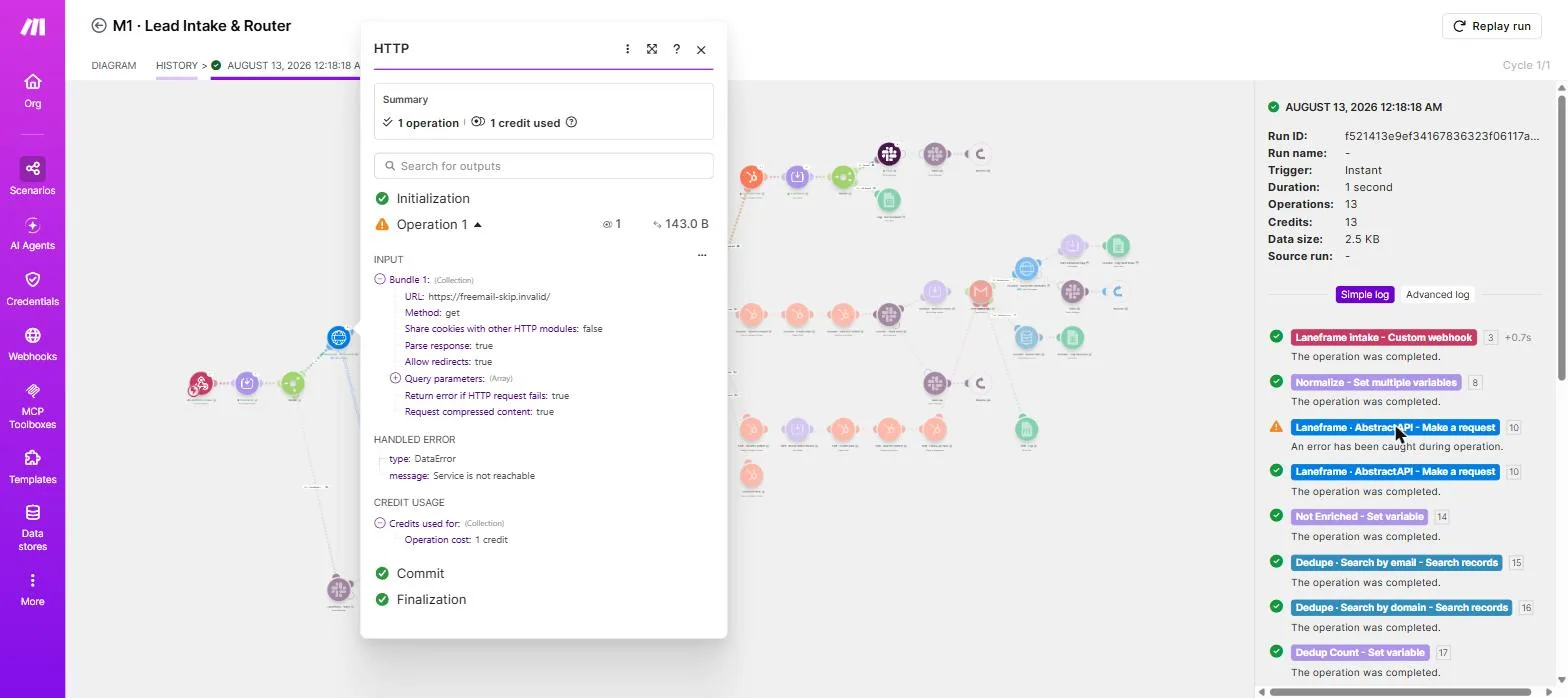Show info about credits used

(x=571, y=123)
